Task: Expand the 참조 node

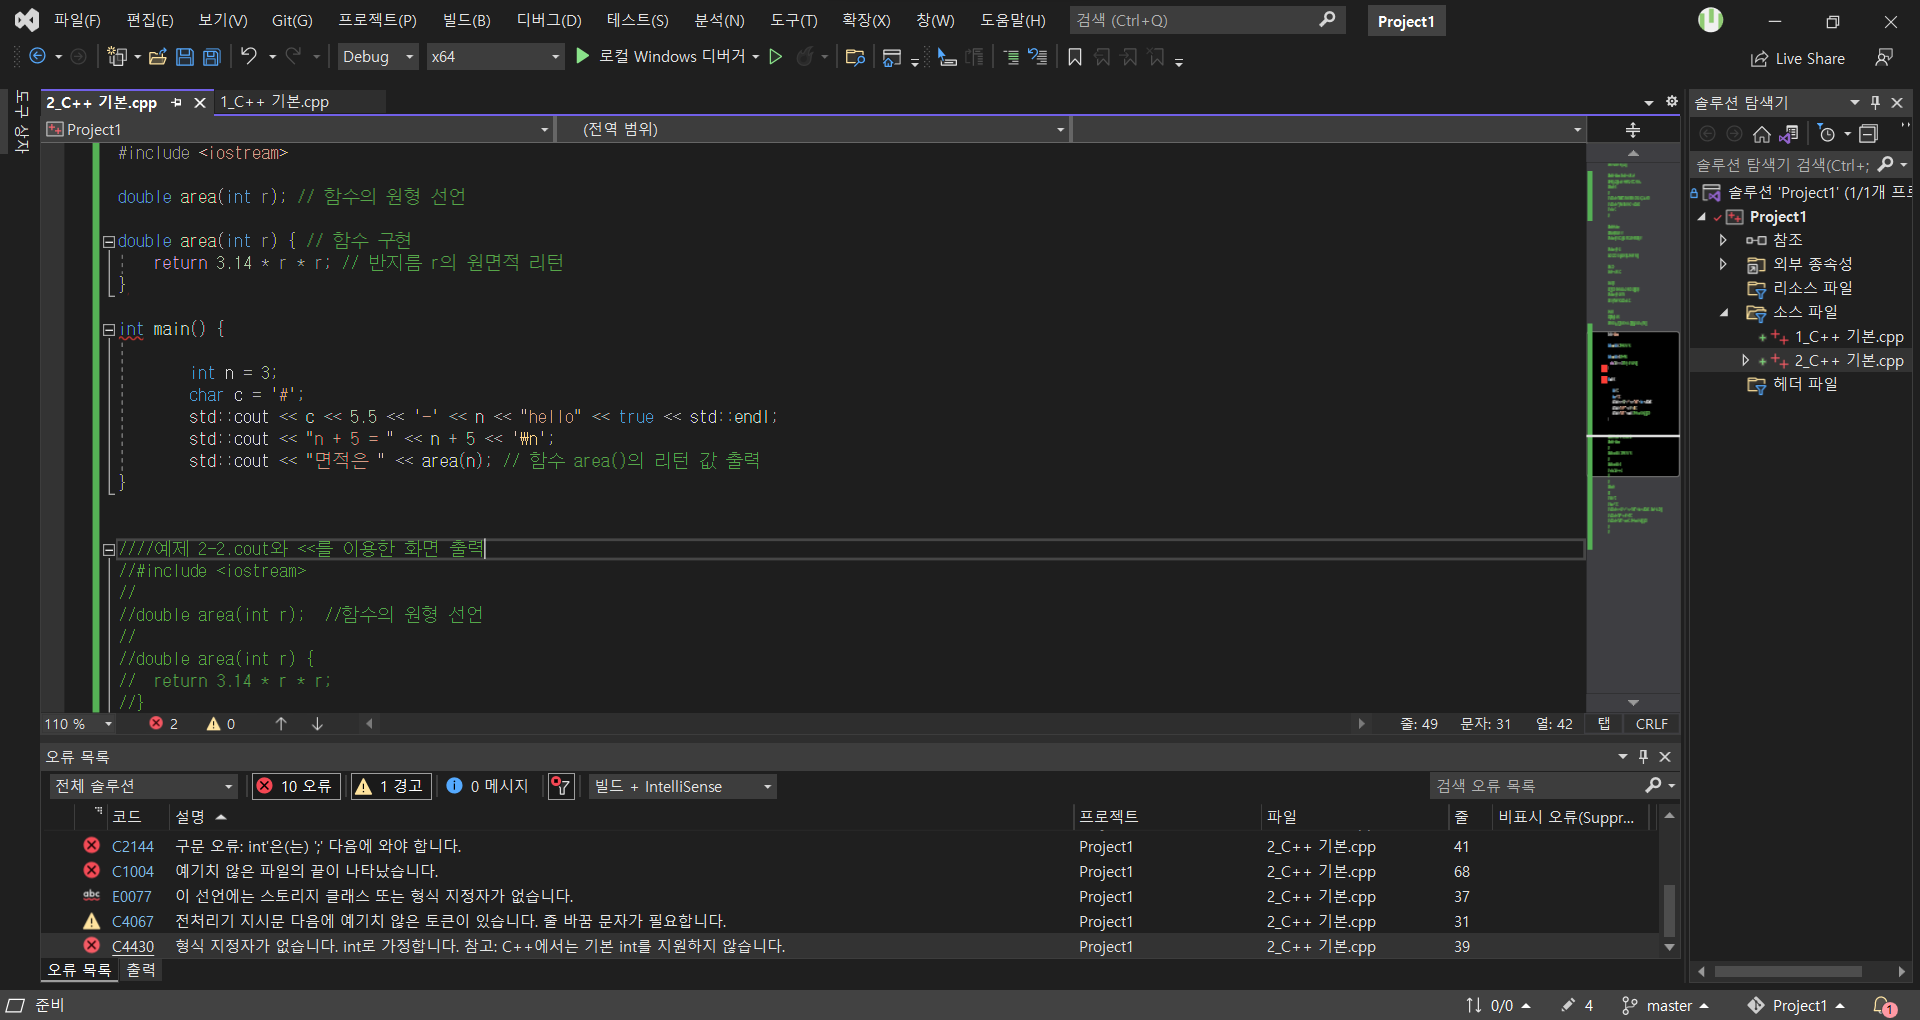Action: coord(1723,240)
